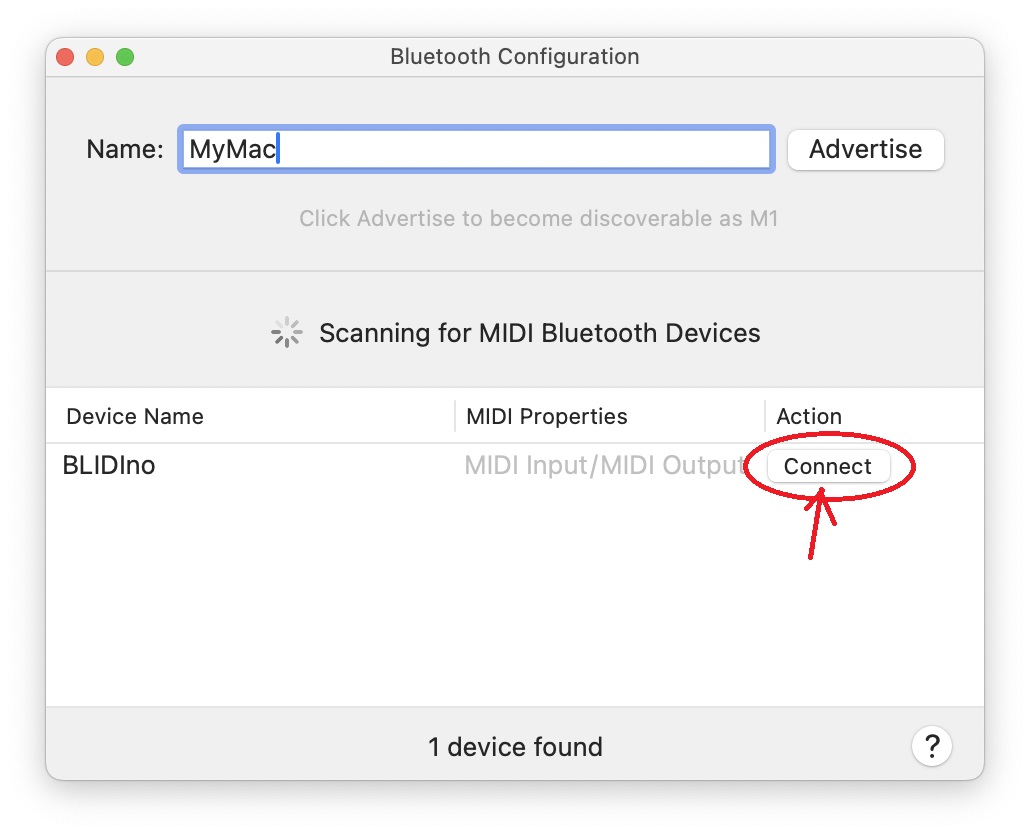Click the 'Click Advertise to become discoverable' hint

tap(539, 218)
